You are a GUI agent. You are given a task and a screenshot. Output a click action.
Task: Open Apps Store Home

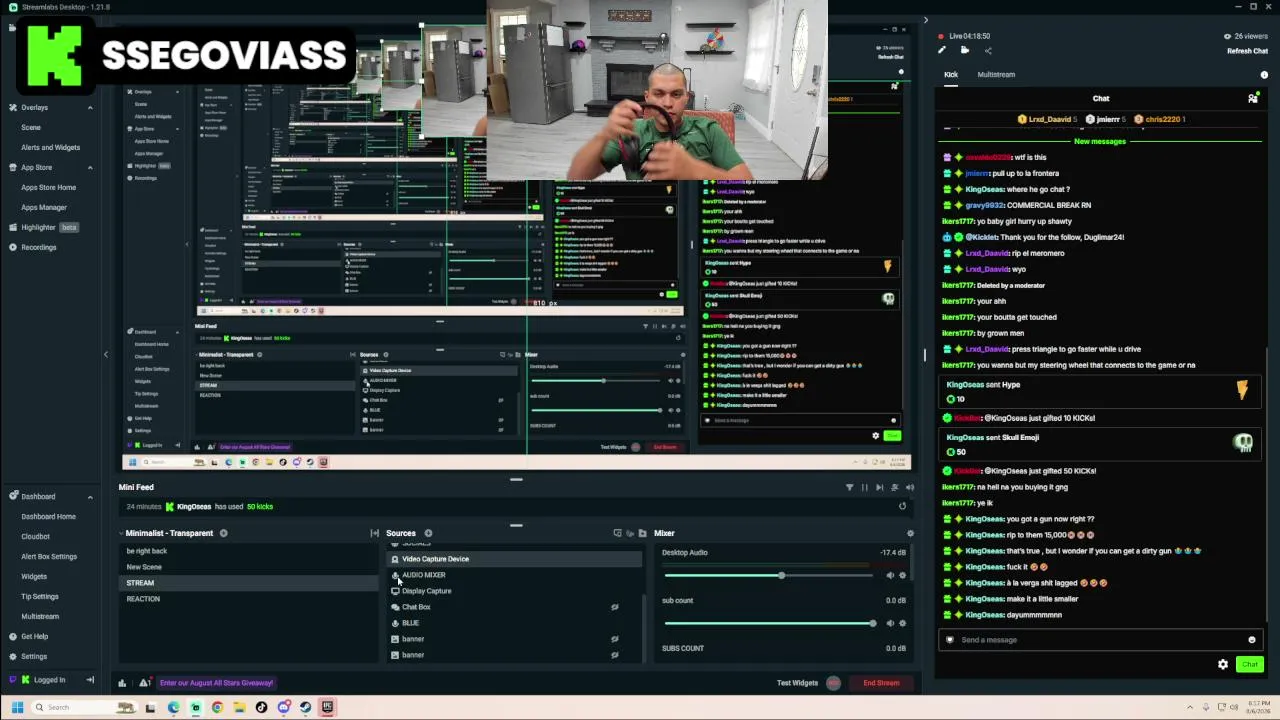[48, 187]
